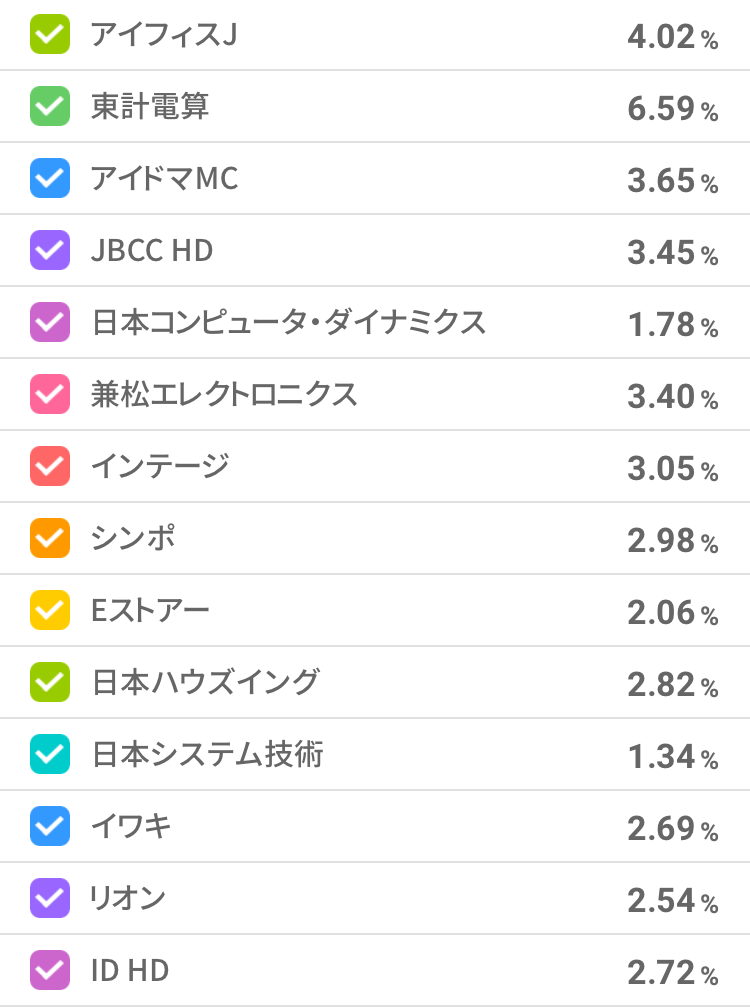Toggle the イワキ checkbox
750x1008 pixels.
click(x=50, y=827)
